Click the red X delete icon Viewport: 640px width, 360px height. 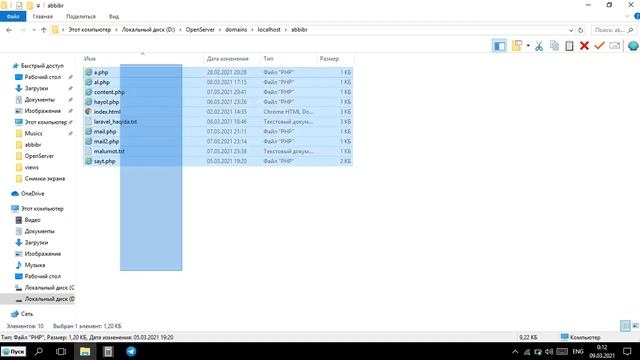584,46
